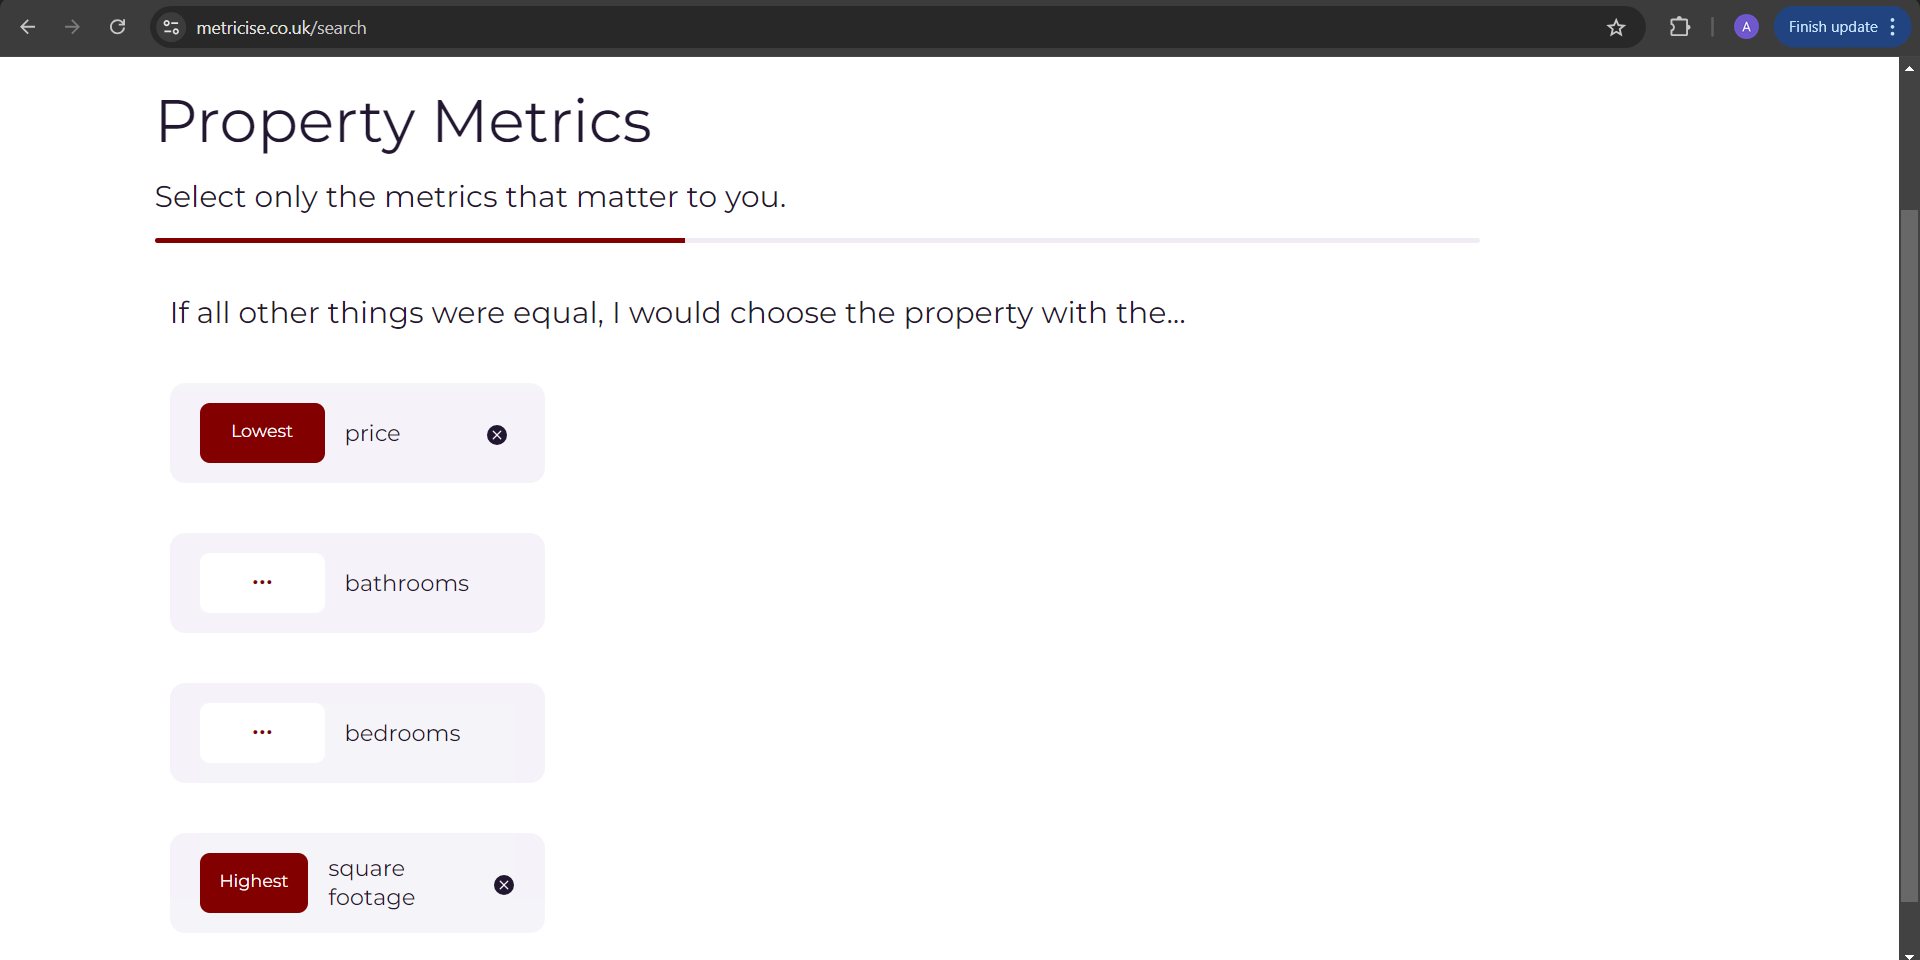The image size is (1920, 960).
Task: Go back using browser back arrow
Action: (28, 27)
